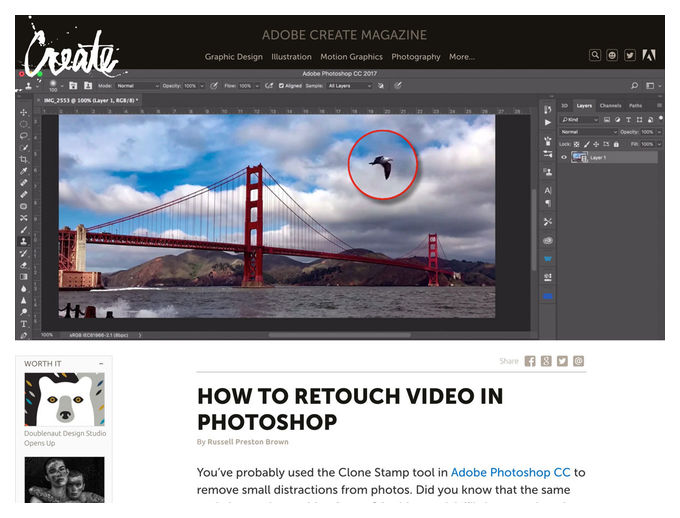Image resolution: width=680 pixels, height=518 pixels.
Task: Select the Eraser tool
Action: pos(23,265)
